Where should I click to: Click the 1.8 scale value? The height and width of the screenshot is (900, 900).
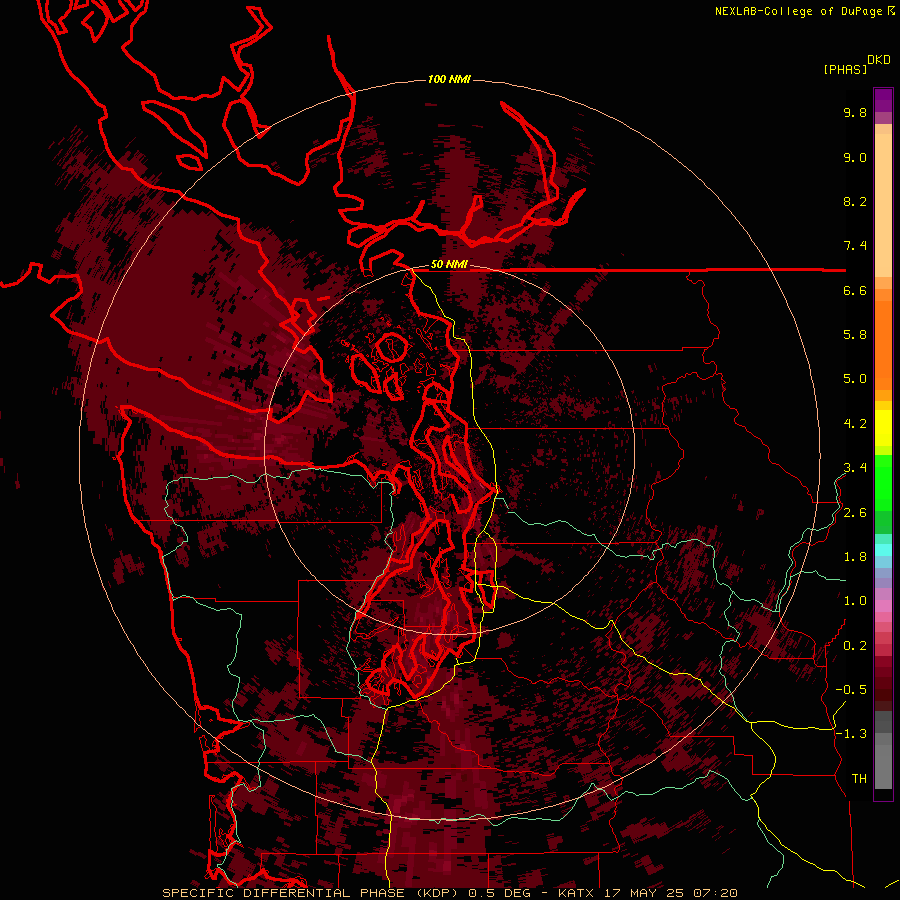pyautogui.click(x=855, y=557)
